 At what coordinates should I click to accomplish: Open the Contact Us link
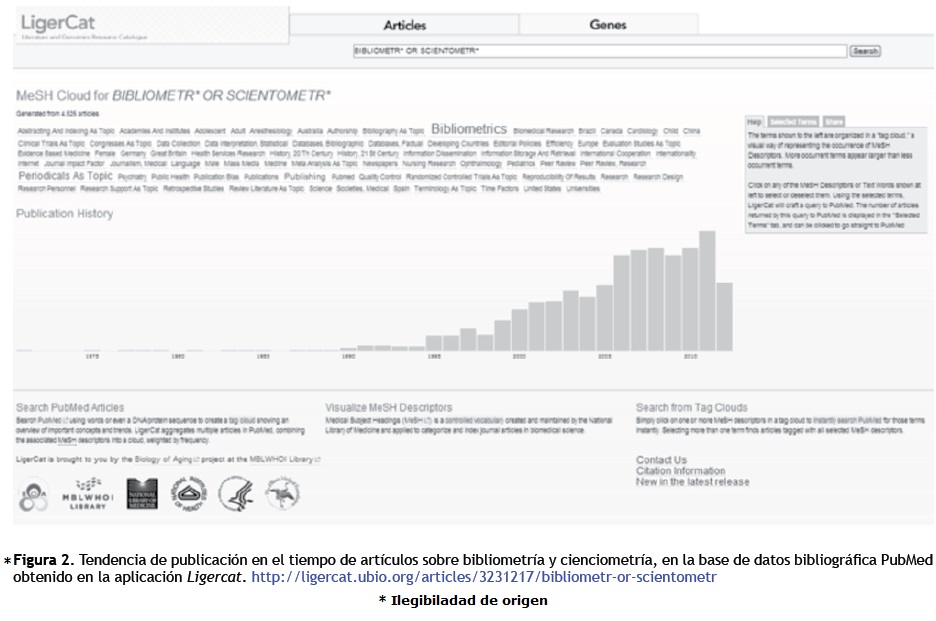coord(661,460)
